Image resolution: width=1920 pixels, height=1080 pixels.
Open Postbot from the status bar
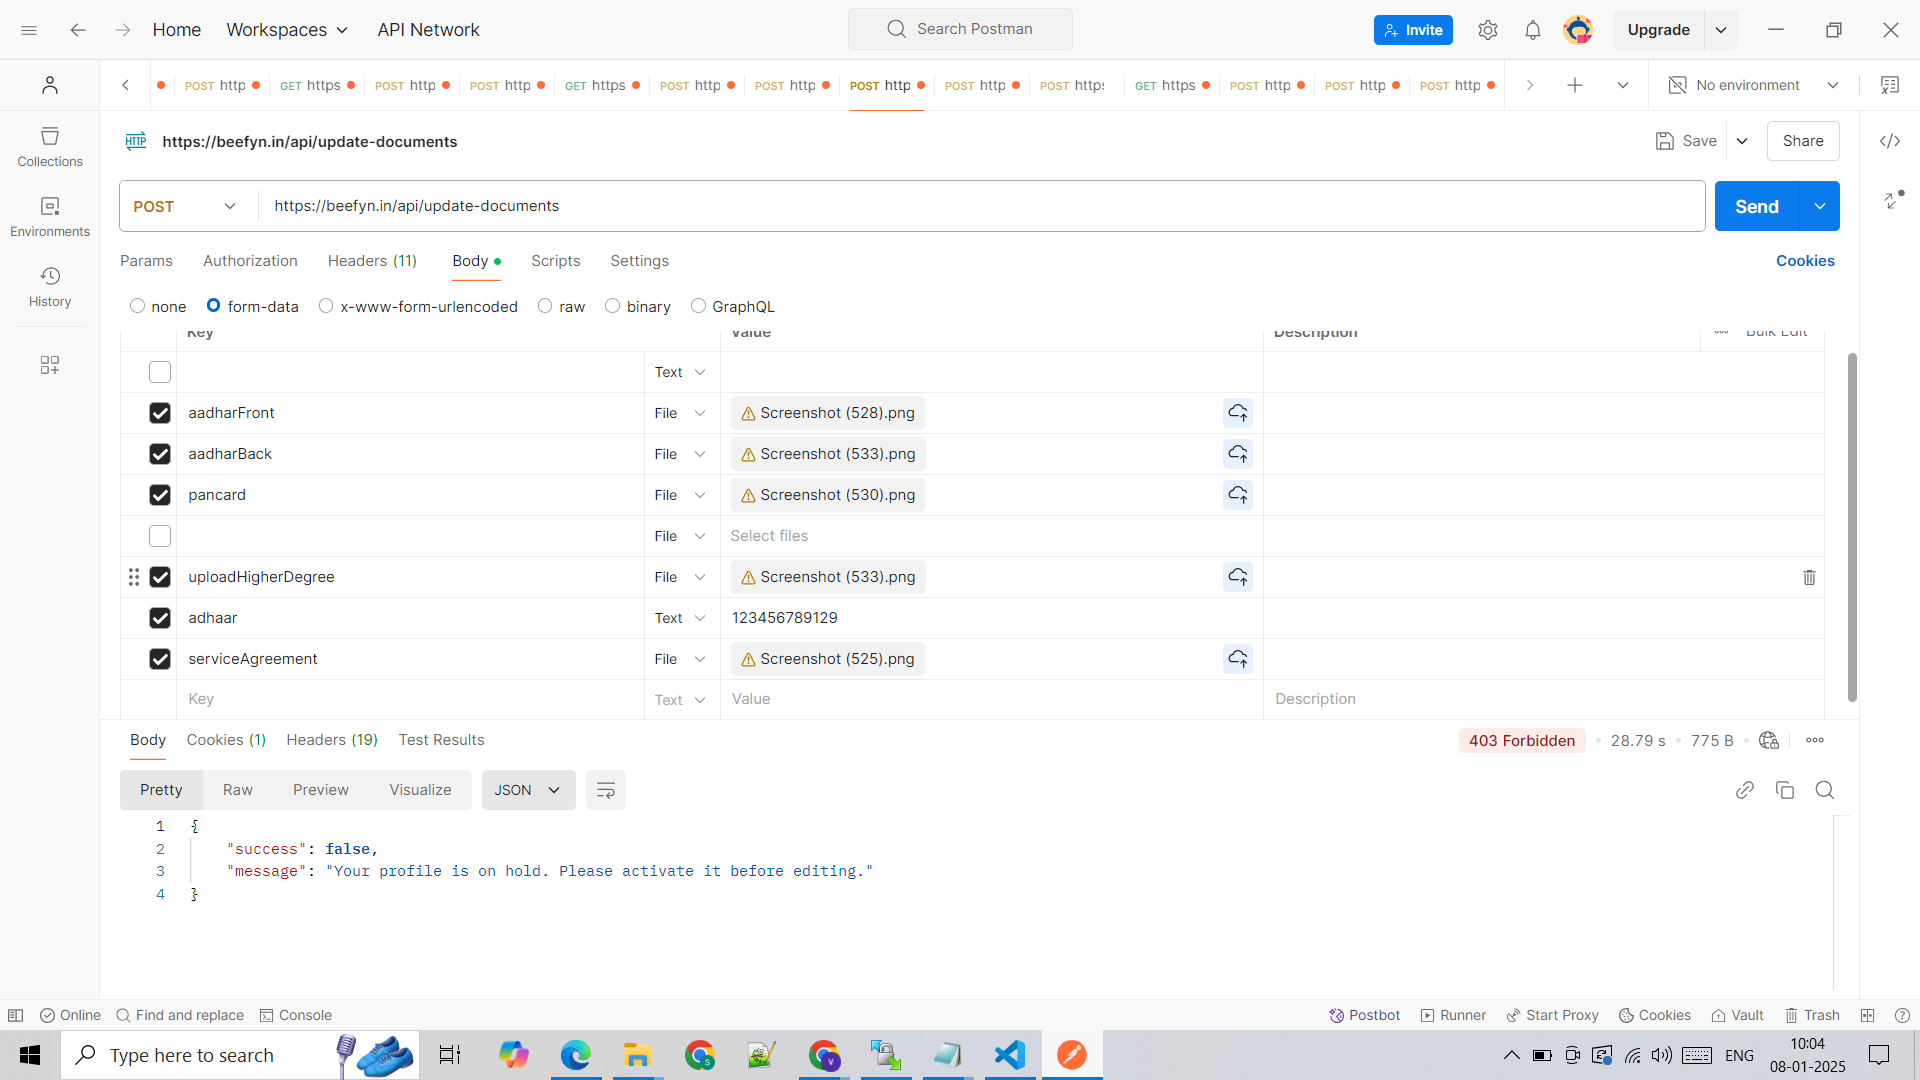click(x=1365, y=1015)
